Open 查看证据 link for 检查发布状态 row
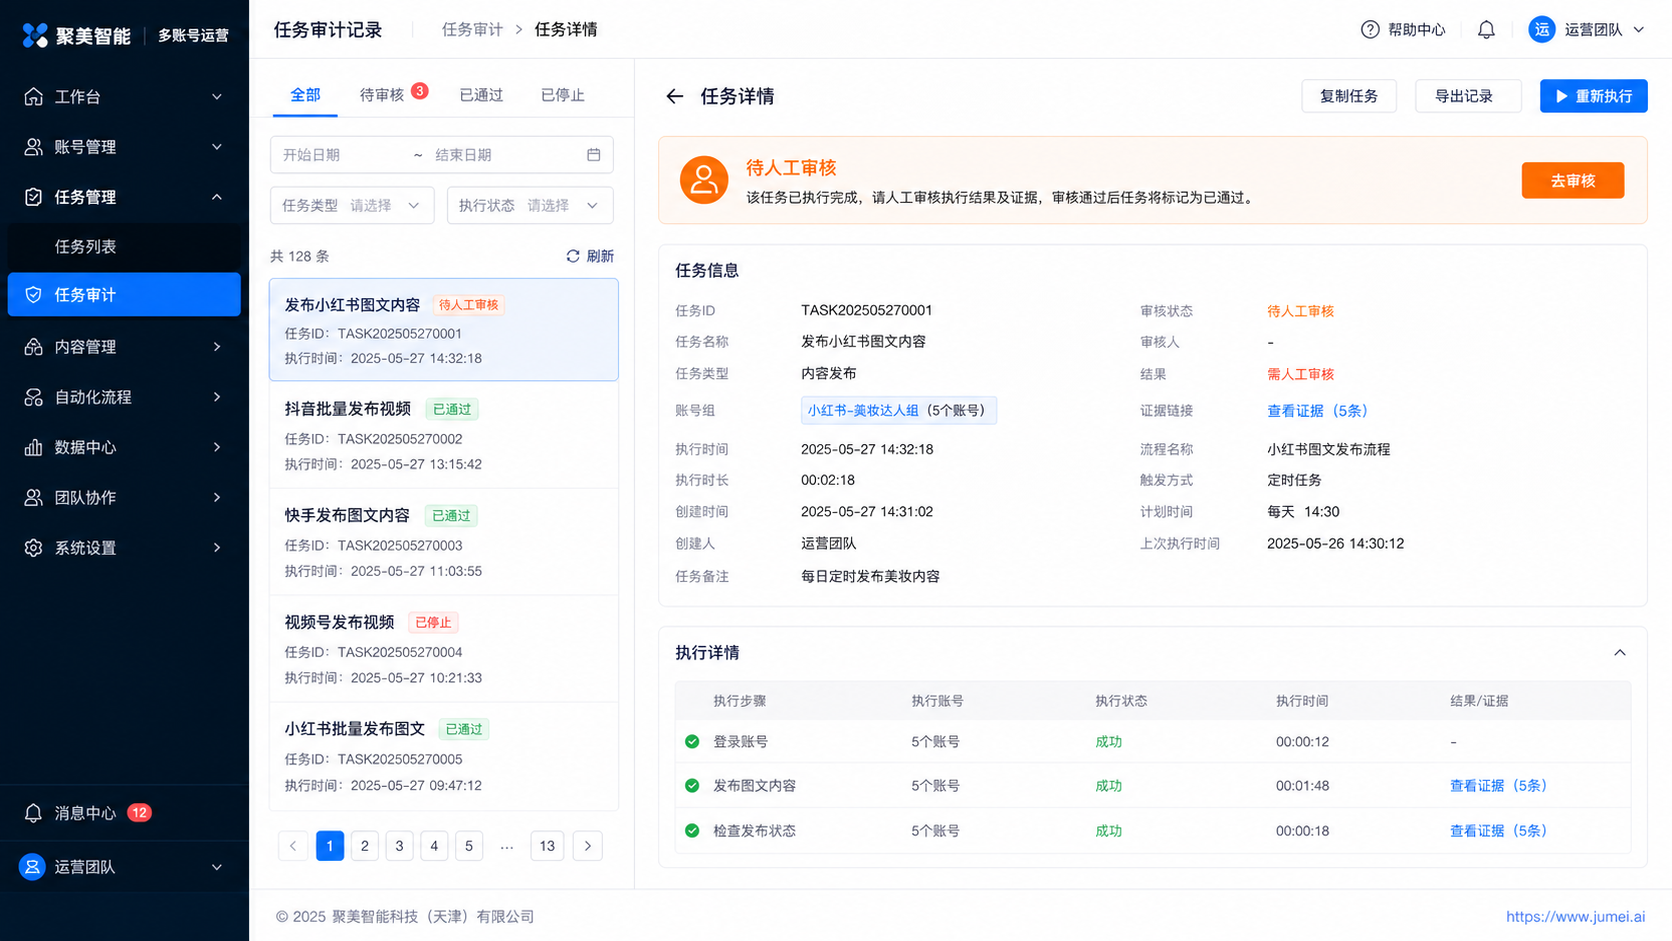This screenshot has width=1672, height=941. 1498,830
